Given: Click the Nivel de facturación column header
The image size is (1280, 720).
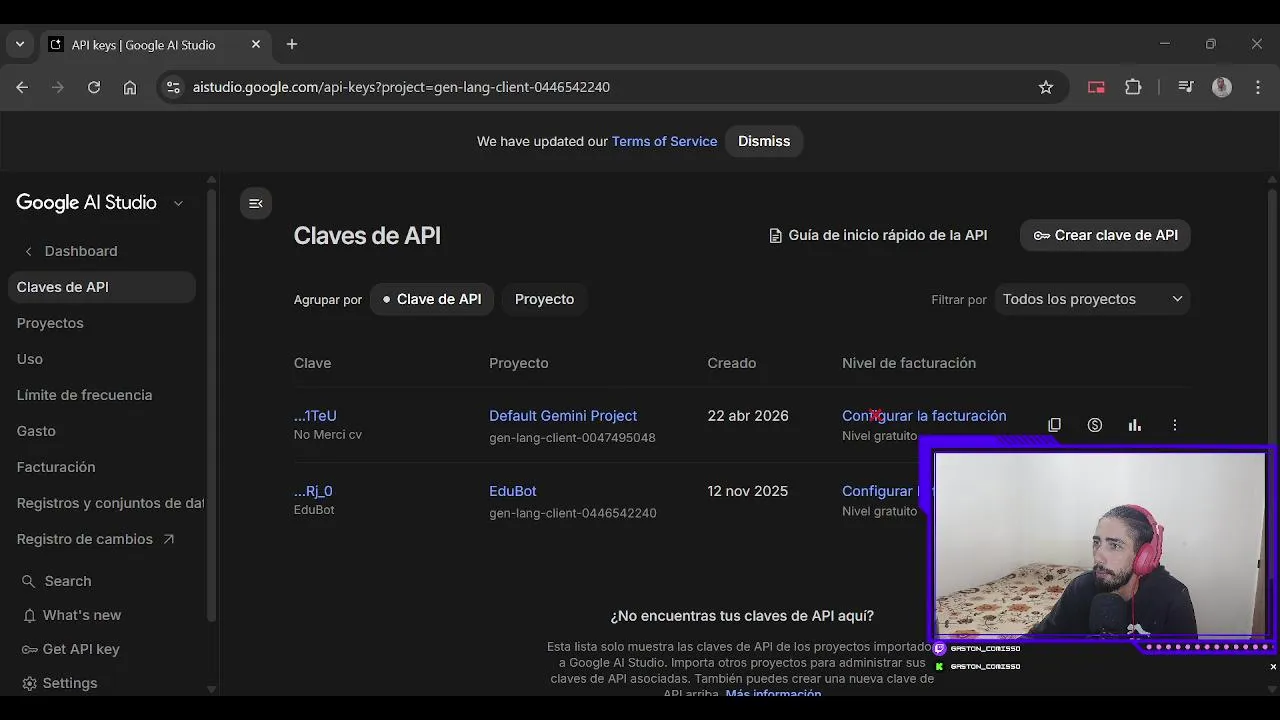Looking at the screenshot, I should click(909, 363).
